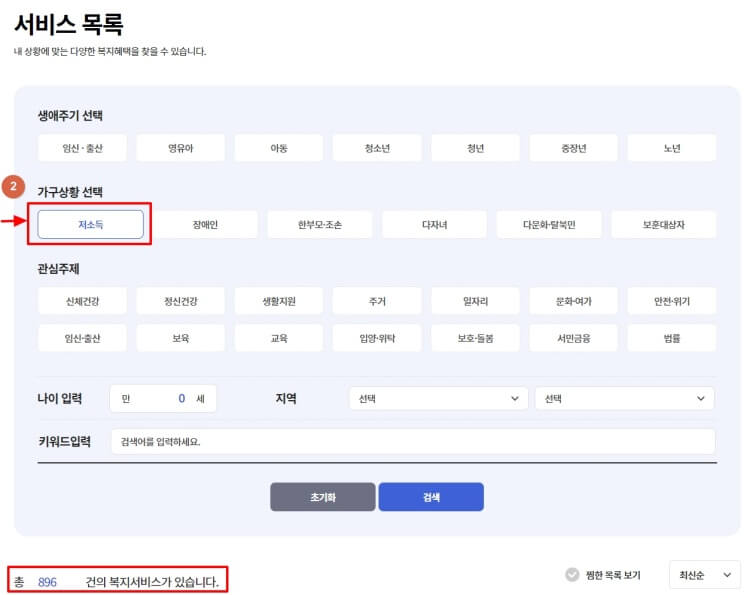Pick the 생활지원 interest topic

click(279, 301)
